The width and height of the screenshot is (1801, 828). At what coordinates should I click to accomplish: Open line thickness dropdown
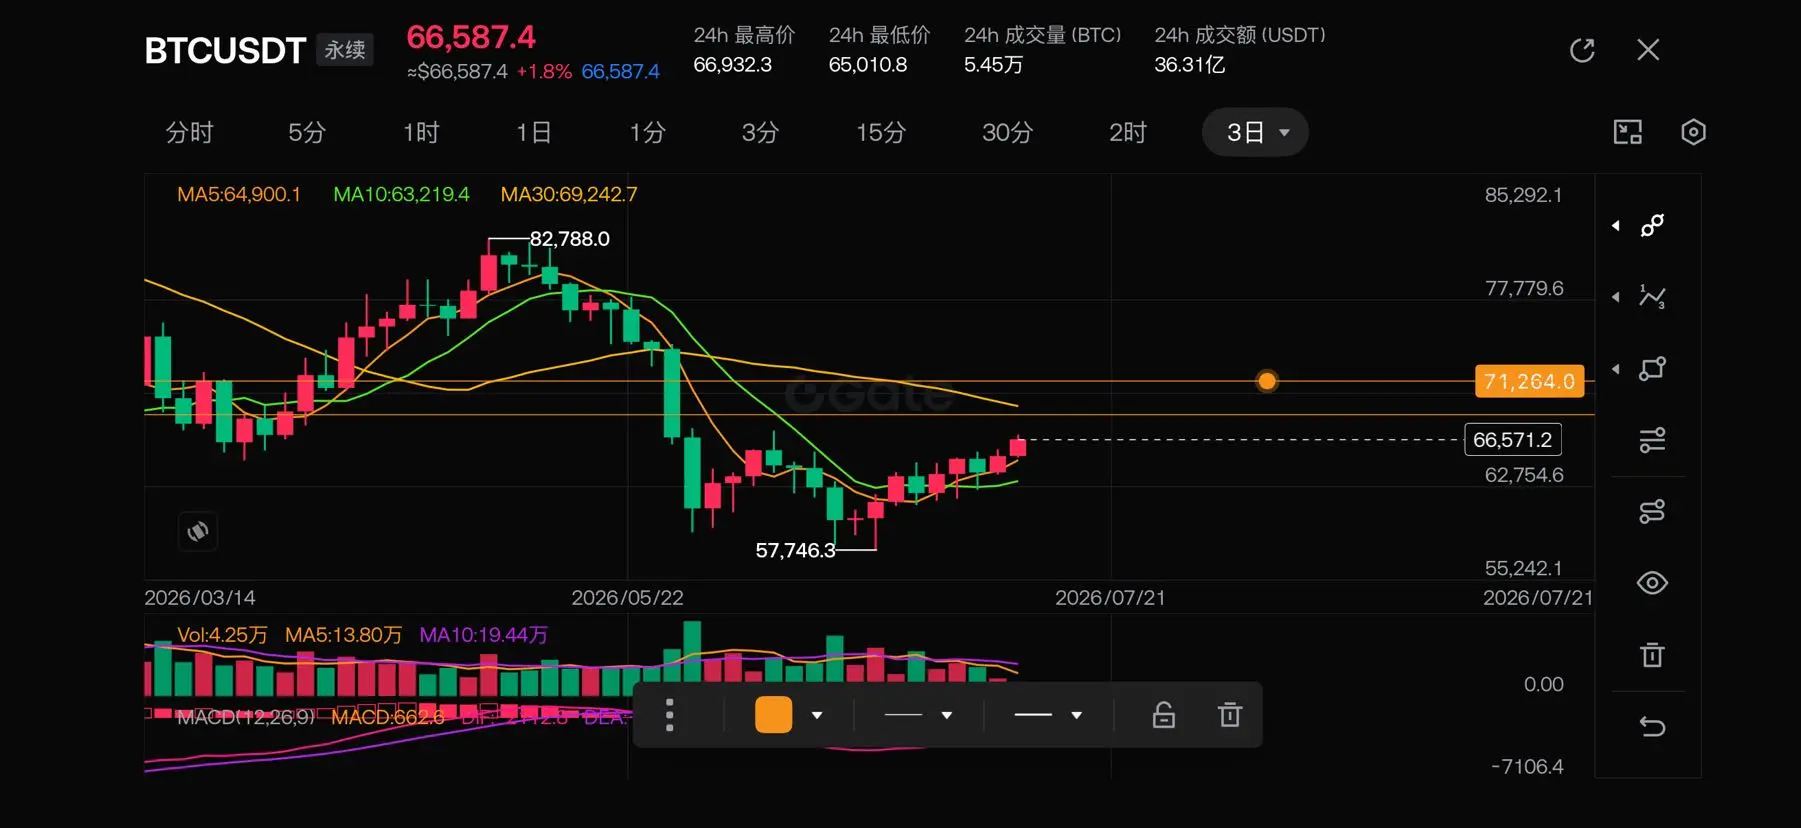coord(918,715)
